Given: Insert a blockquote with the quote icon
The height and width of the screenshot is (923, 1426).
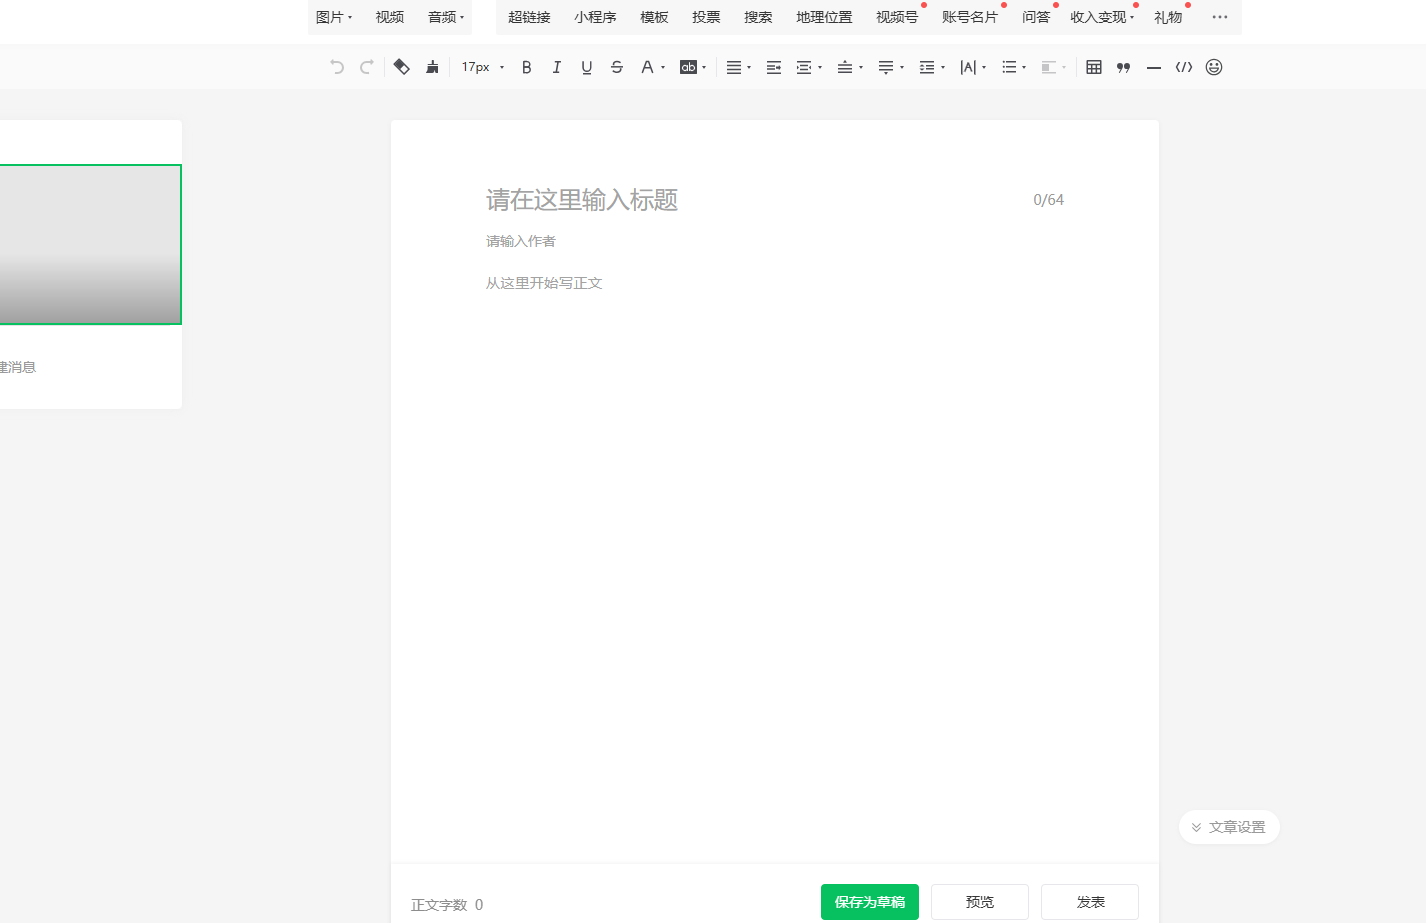Looking at the screenshot, I should point(1124,67).
